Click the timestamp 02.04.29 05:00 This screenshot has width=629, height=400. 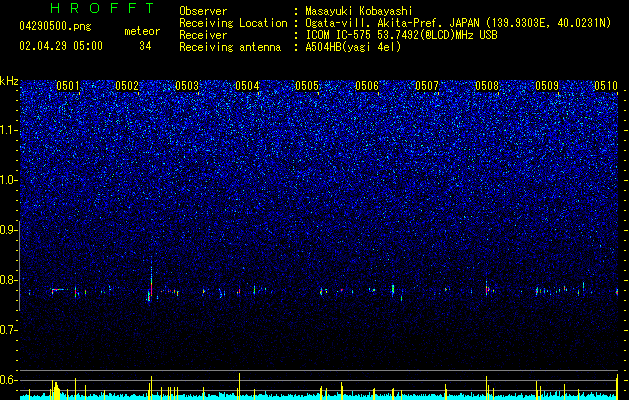[x=61, y=46]
